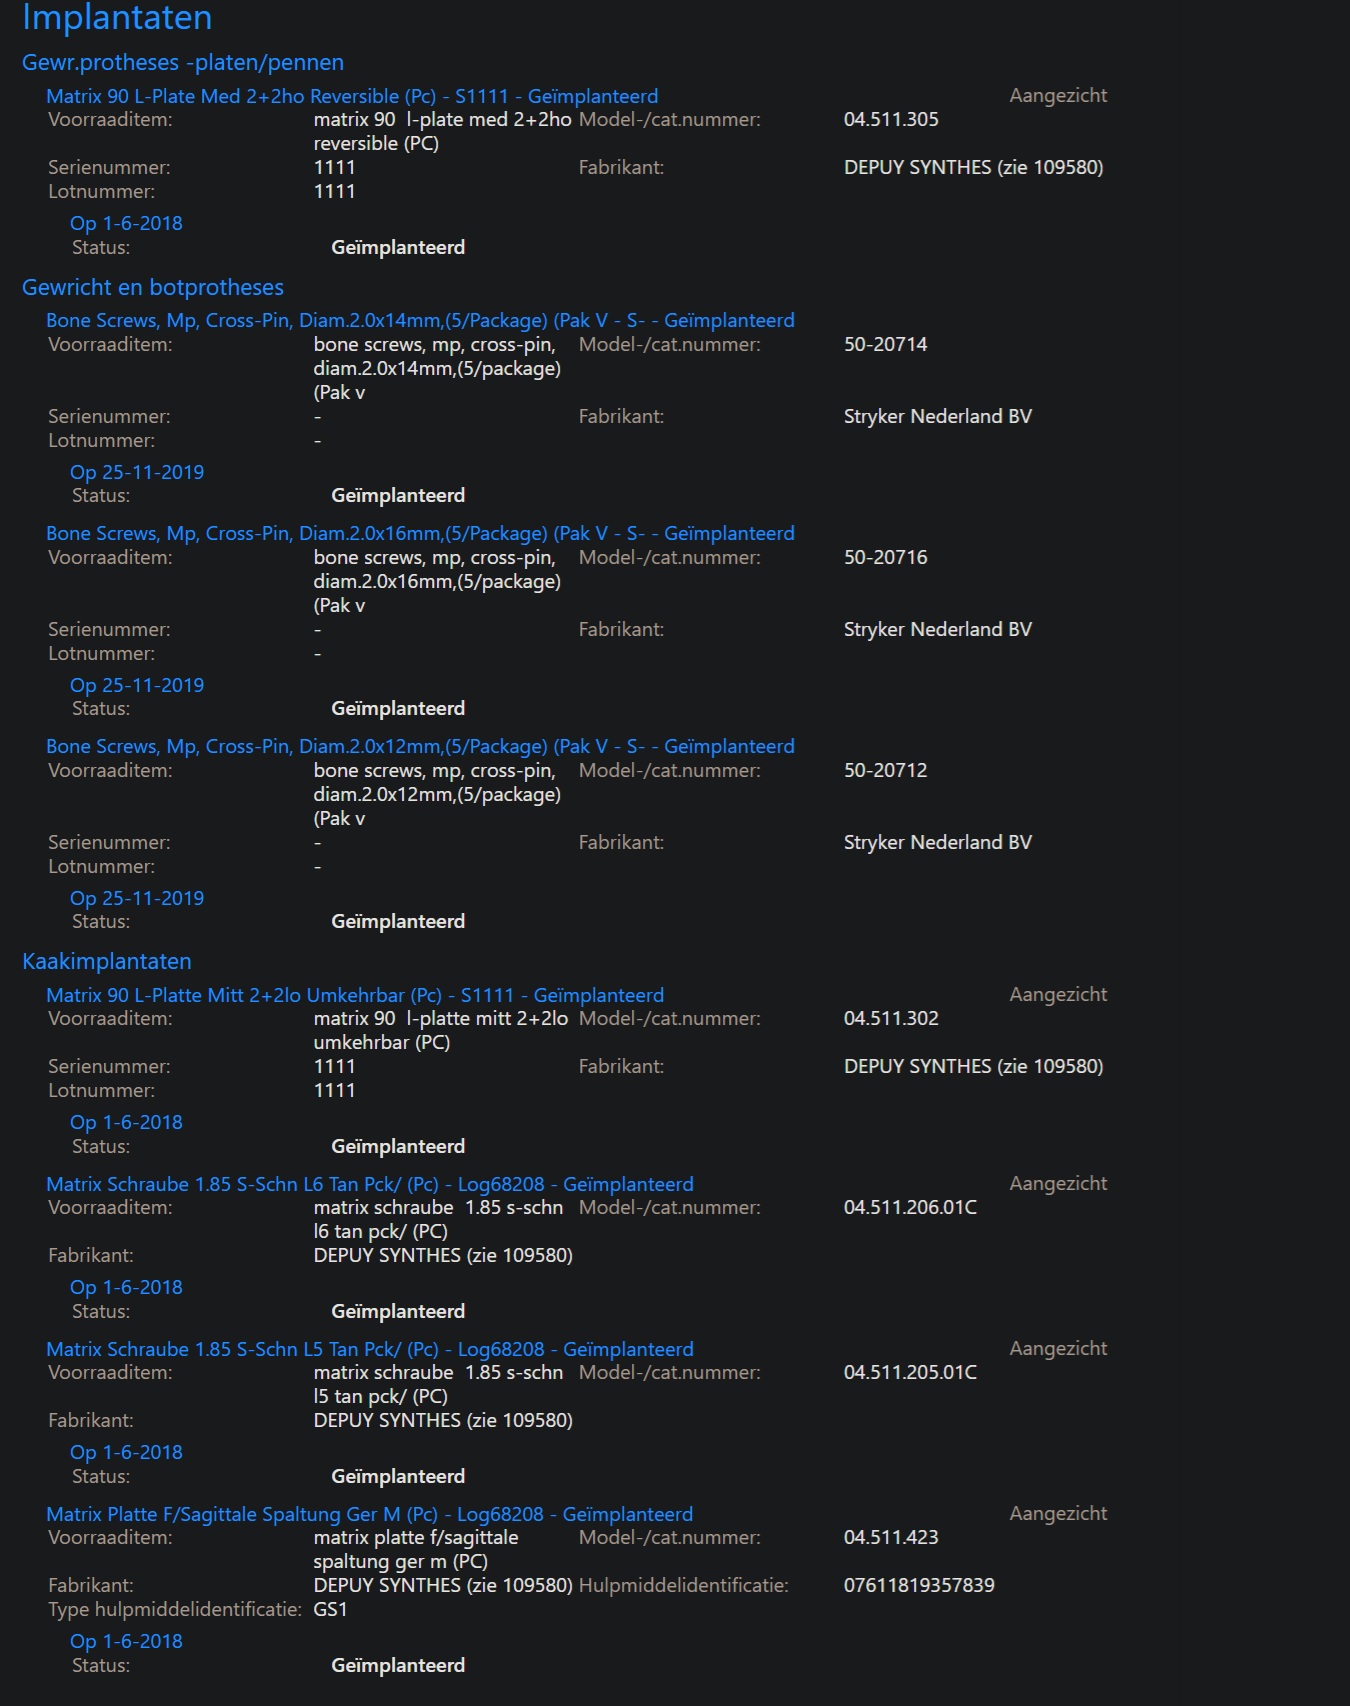1350x1706 pixels.
Task: Open Bone Screws Diam.2.0x12mm implant entry
Action: [x=420, y=746]
